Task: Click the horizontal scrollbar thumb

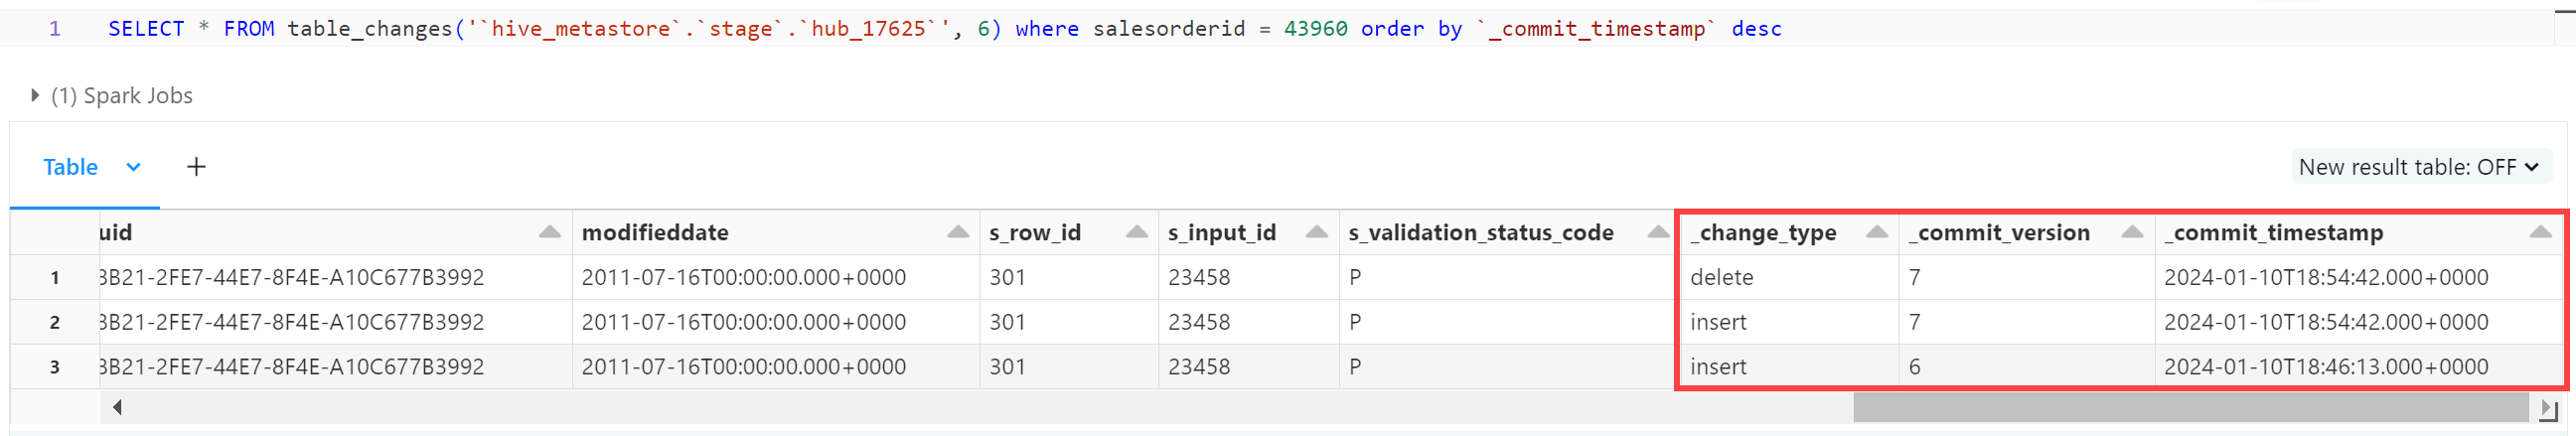Action: [x=2190, y=408]
